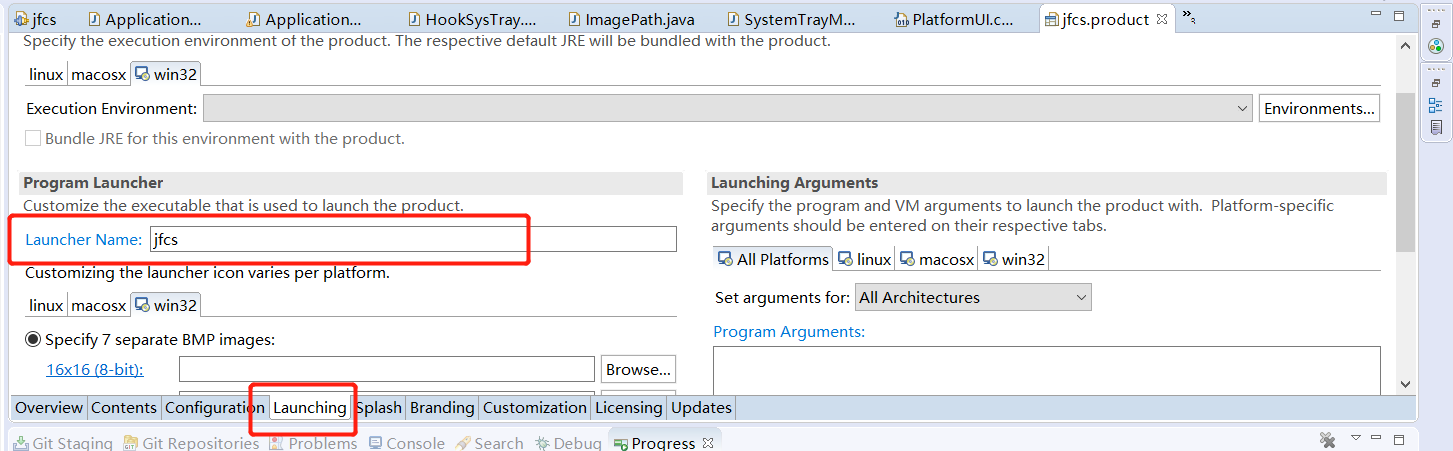The image size is (1453, 451).
Task: Switch to the Splash tab
Action: coord(379,408)
